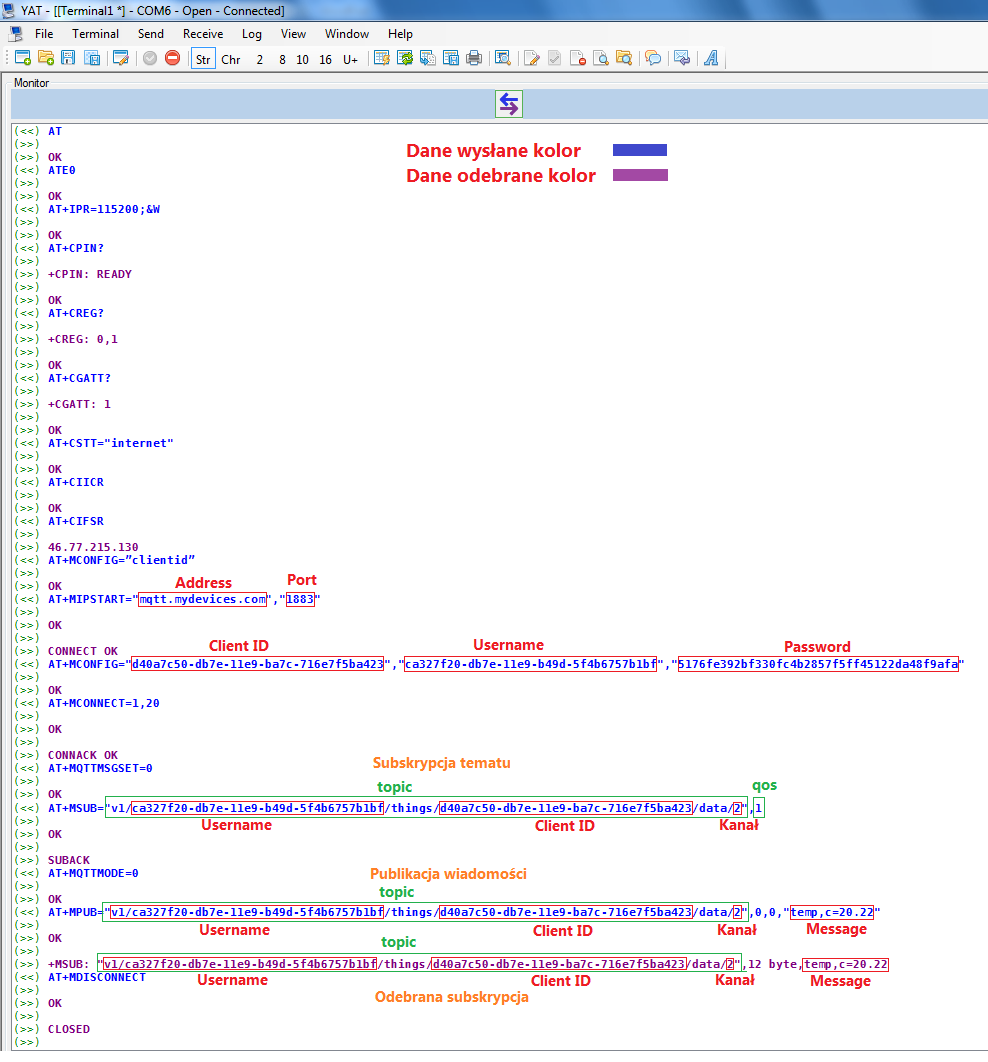Click the ATE0 command line

point(62,170)
